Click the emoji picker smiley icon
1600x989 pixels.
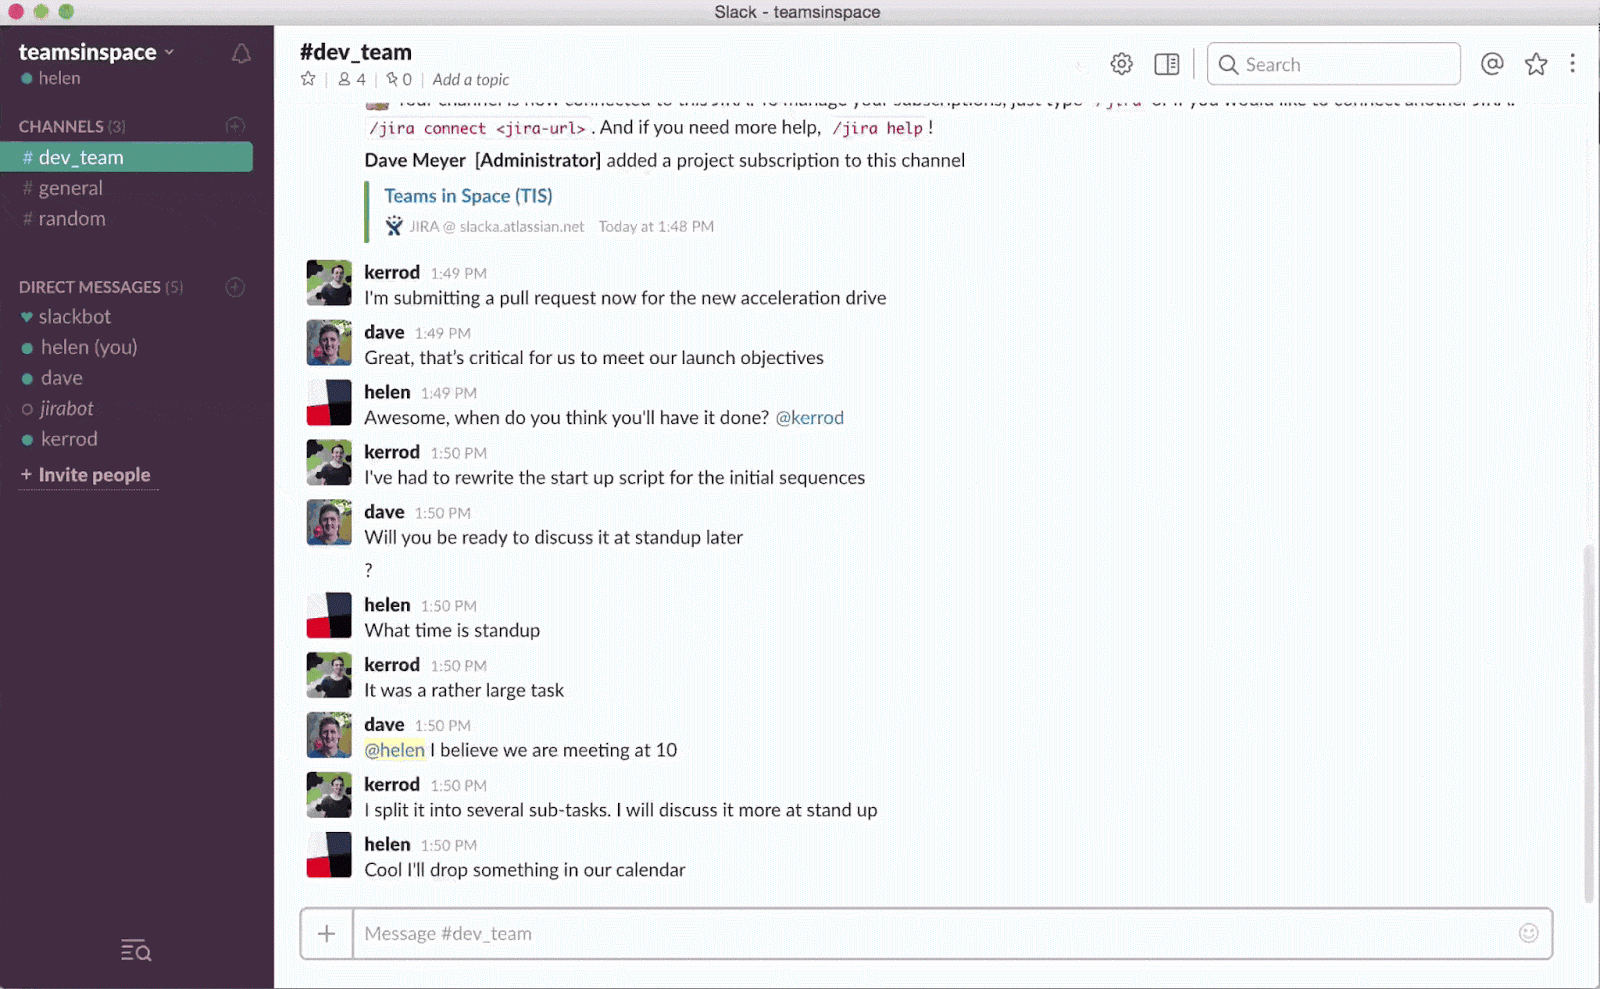click(1528, 933)
